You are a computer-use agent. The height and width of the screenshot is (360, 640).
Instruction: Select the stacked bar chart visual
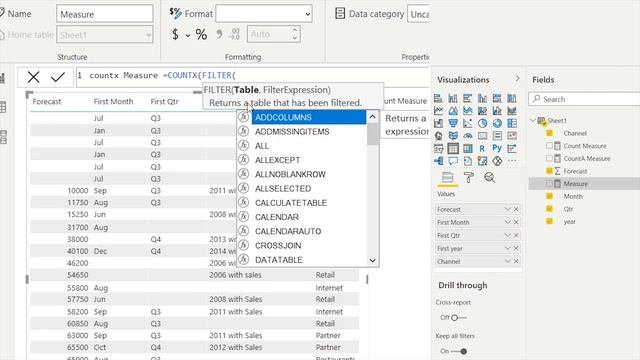pos(438,98)
